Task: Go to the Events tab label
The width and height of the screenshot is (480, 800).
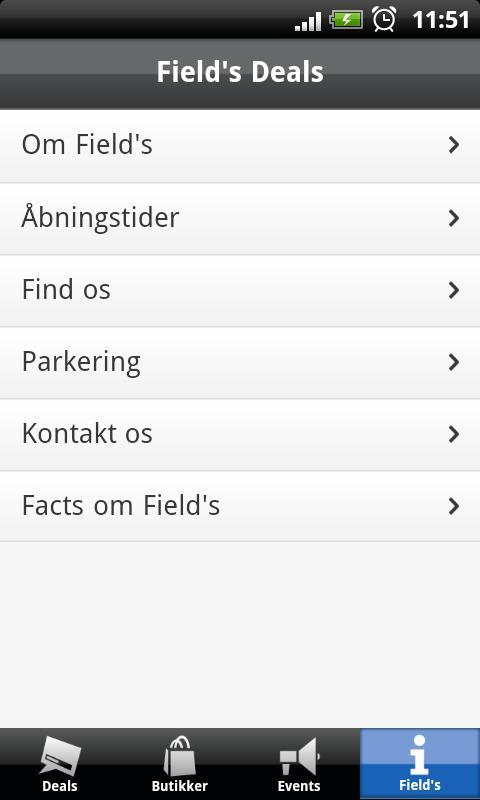Action: point(299,786)
